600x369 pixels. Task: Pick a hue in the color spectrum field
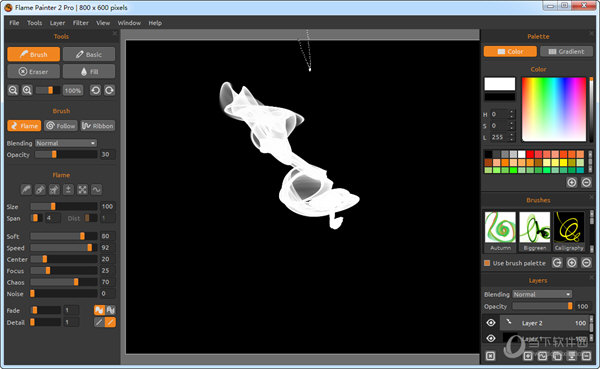[554, 109]
